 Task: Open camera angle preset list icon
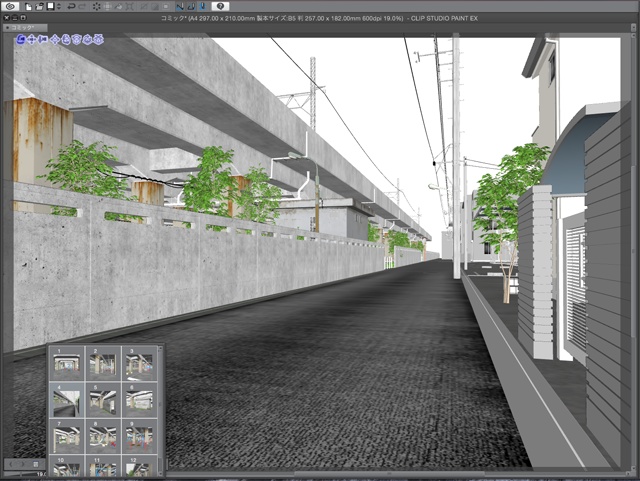tap(36, 464)
